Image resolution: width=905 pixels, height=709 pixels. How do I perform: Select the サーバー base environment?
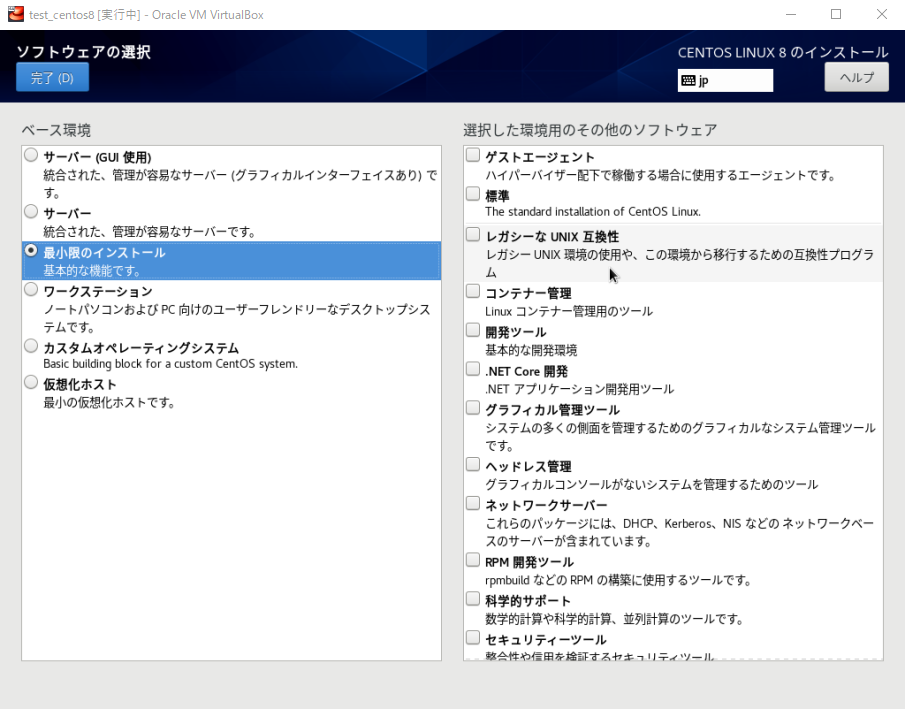click(x=31, y=211)
